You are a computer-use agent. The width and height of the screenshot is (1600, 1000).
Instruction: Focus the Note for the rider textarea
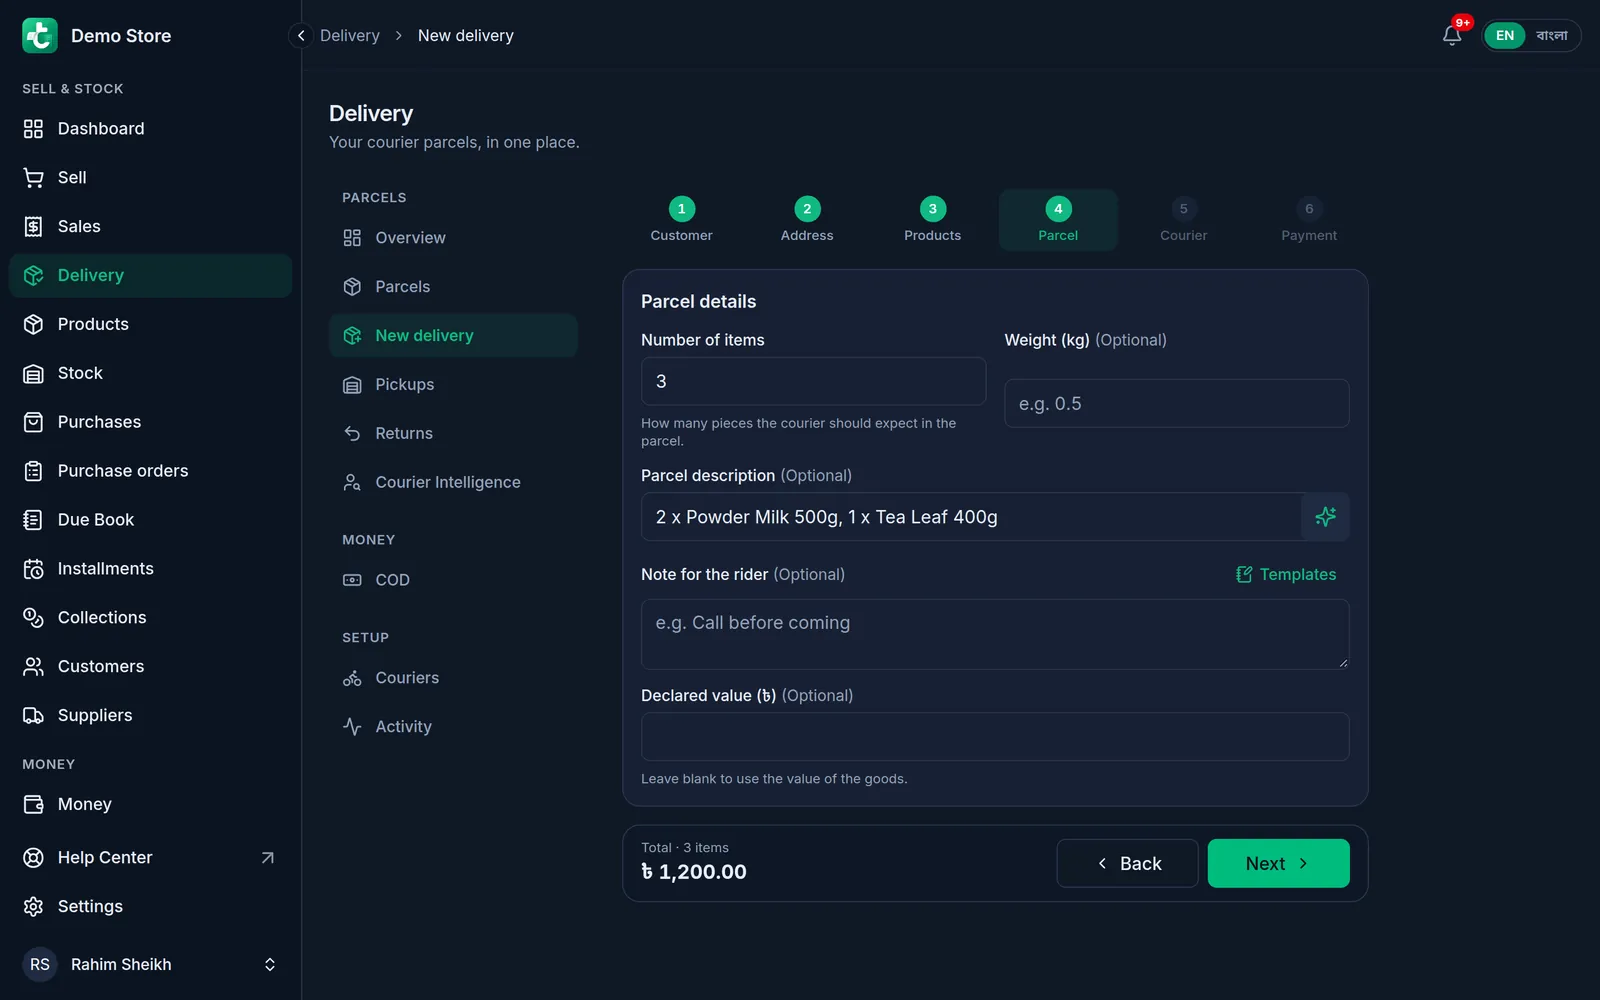995,634
